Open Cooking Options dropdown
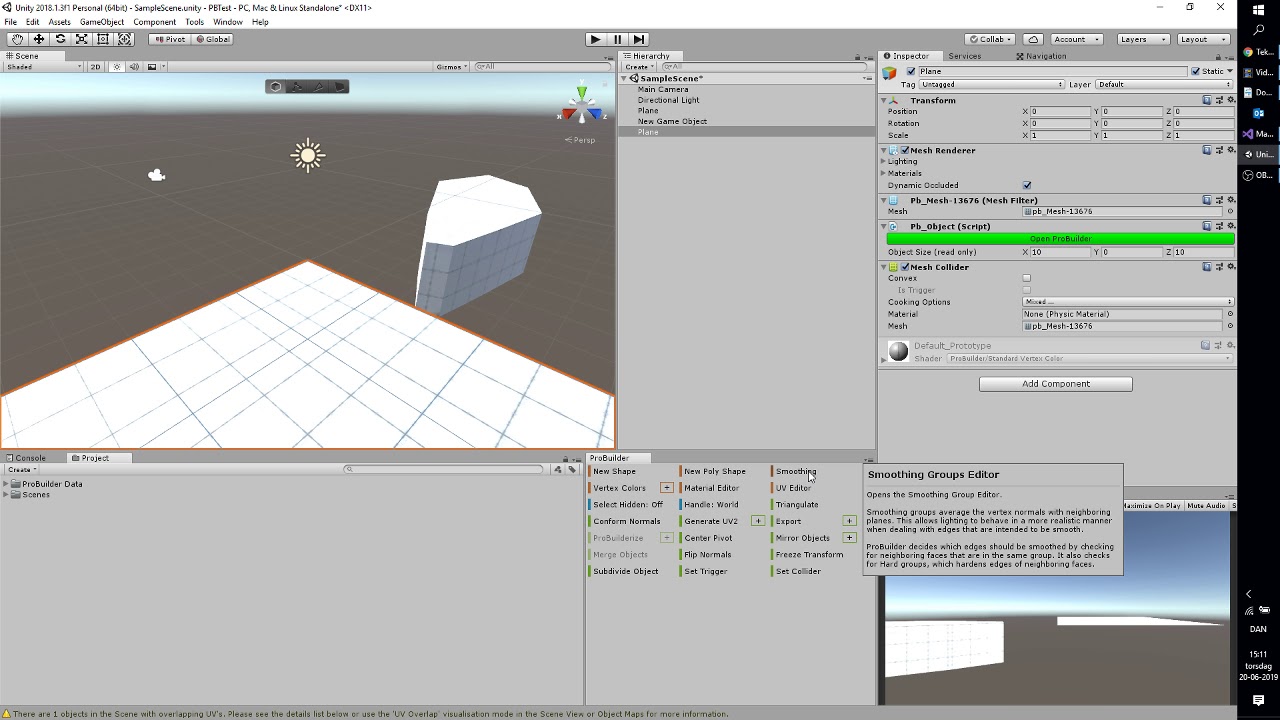 point(1129,302)
